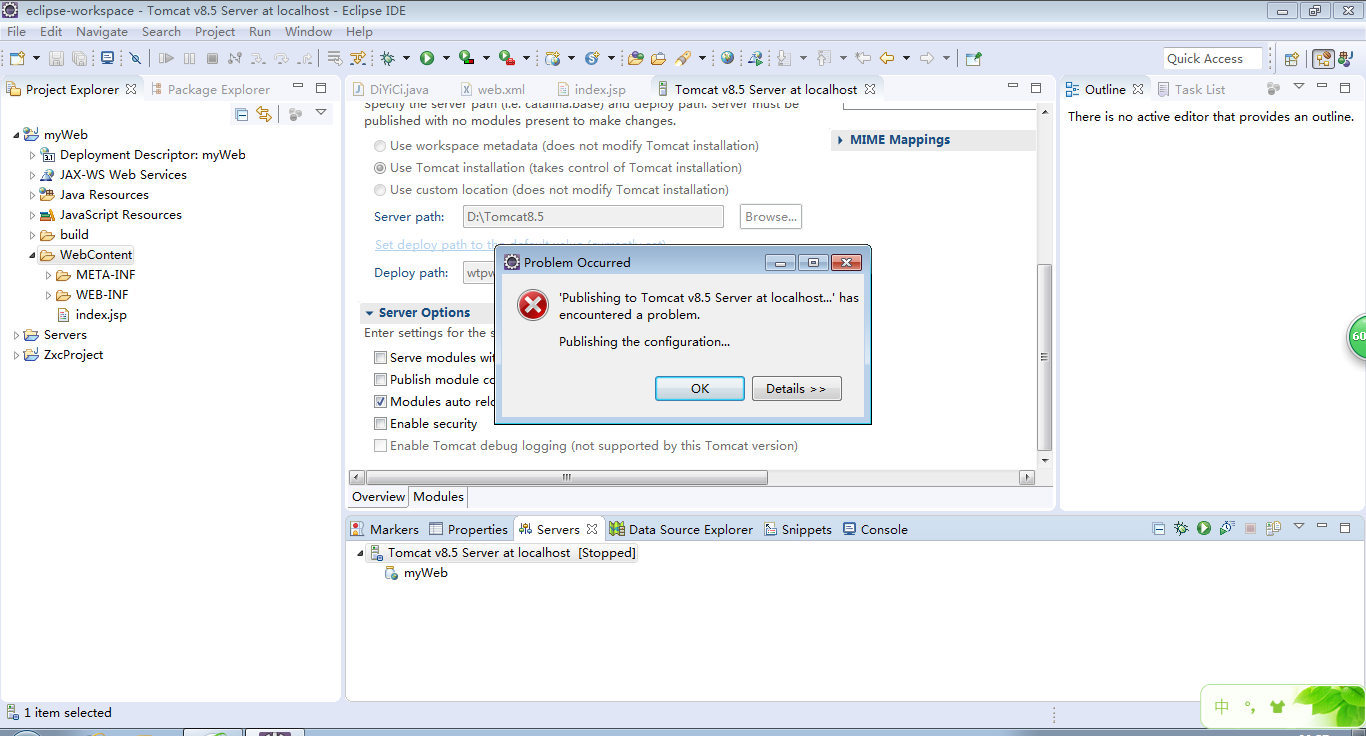
Task: Click the Open Perspective icon
Action: click(x=1291, y=59)
